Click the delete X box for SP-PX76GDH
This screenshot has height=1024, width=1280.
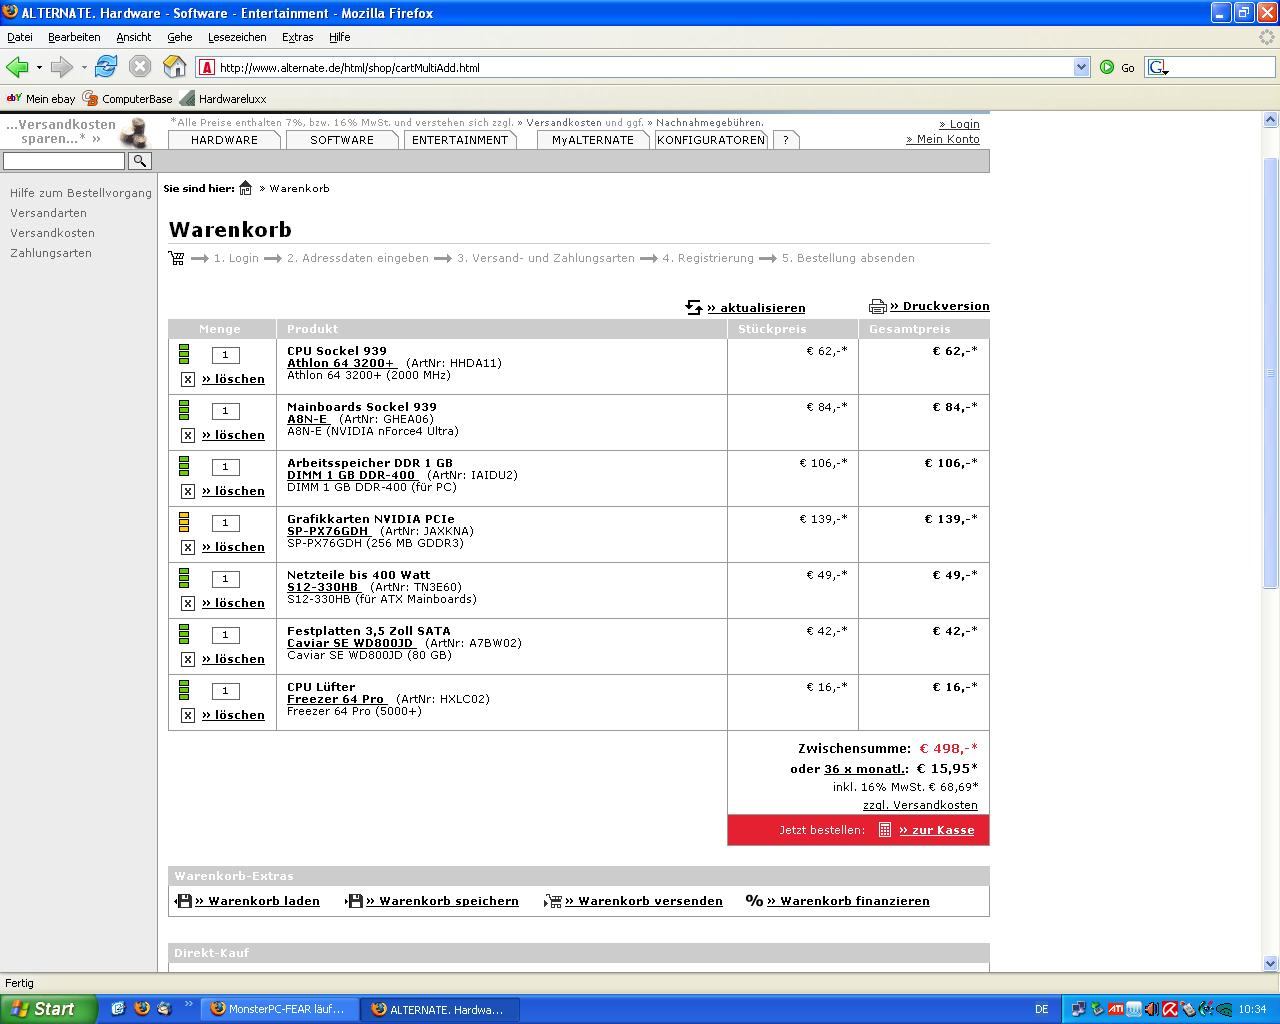click(x=187, y=547)
